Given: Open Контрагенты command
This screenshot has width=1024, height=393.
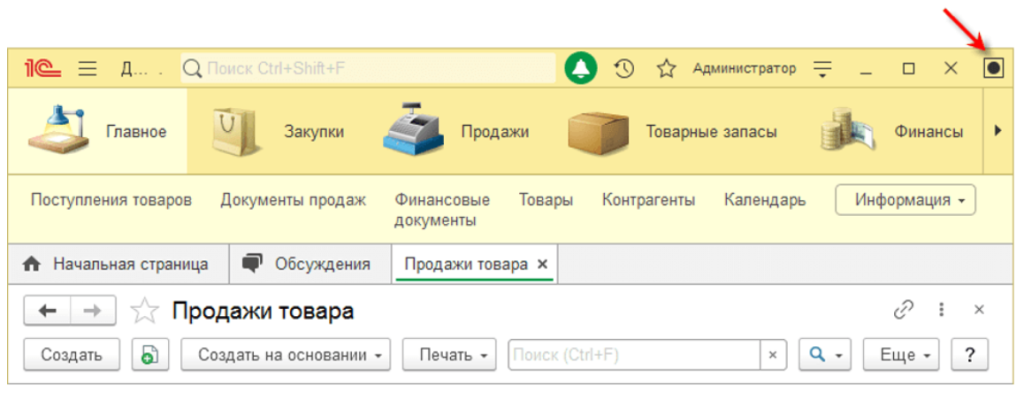Looking at the screenshot, I should pyautogui.click(x=648, y=200).
